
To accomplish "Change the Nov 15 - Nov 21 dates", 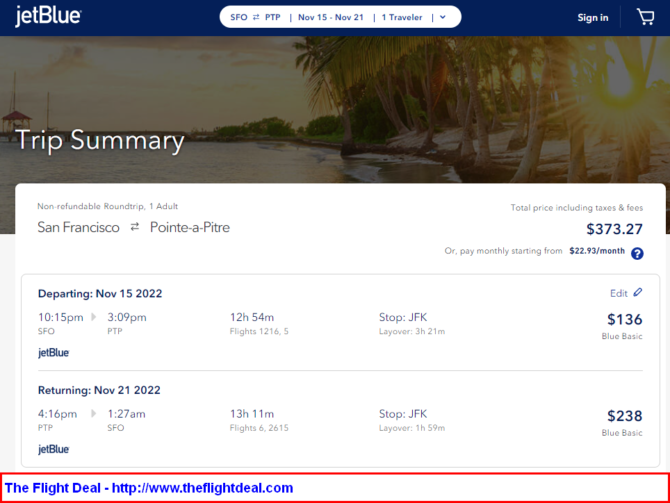I will (x=331, y=17).
